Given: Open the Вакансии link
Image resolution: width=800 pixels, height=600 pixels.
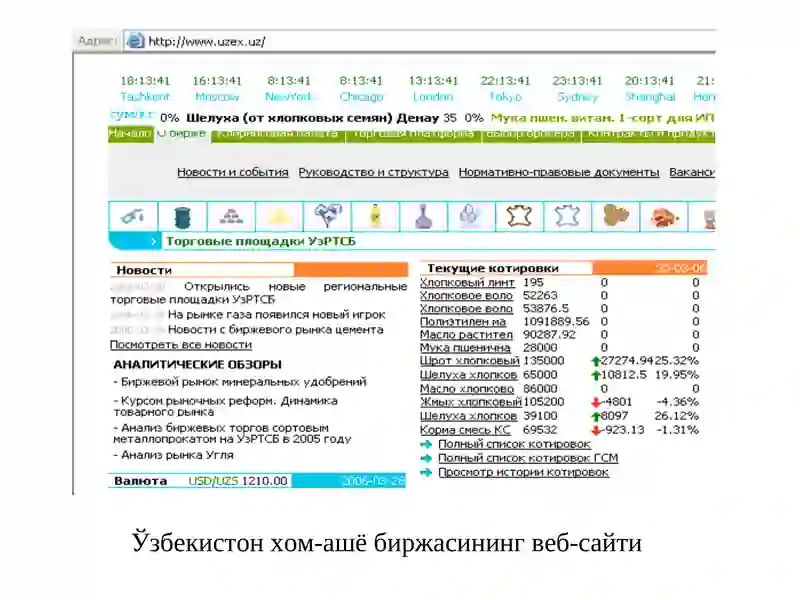Looking at the screenshot, I should (x=692, y=172).
